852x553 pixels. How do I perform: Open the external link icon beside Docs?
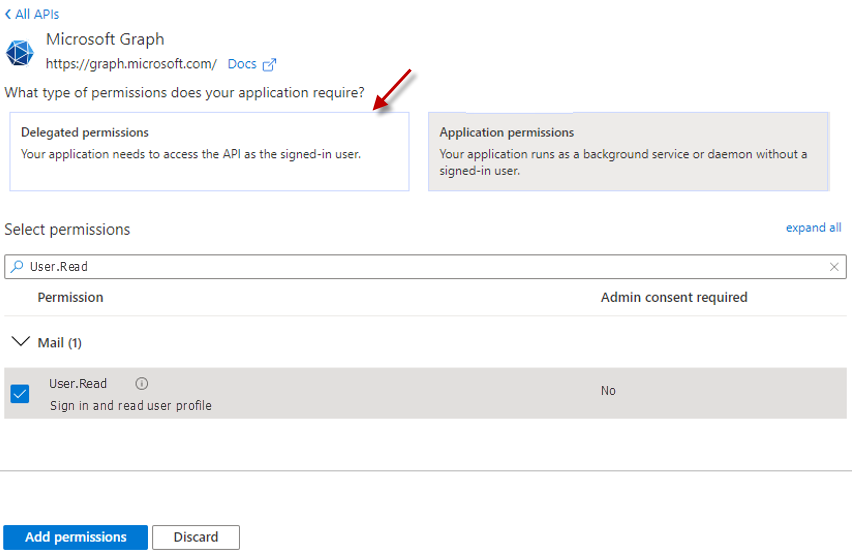[270, 65]
